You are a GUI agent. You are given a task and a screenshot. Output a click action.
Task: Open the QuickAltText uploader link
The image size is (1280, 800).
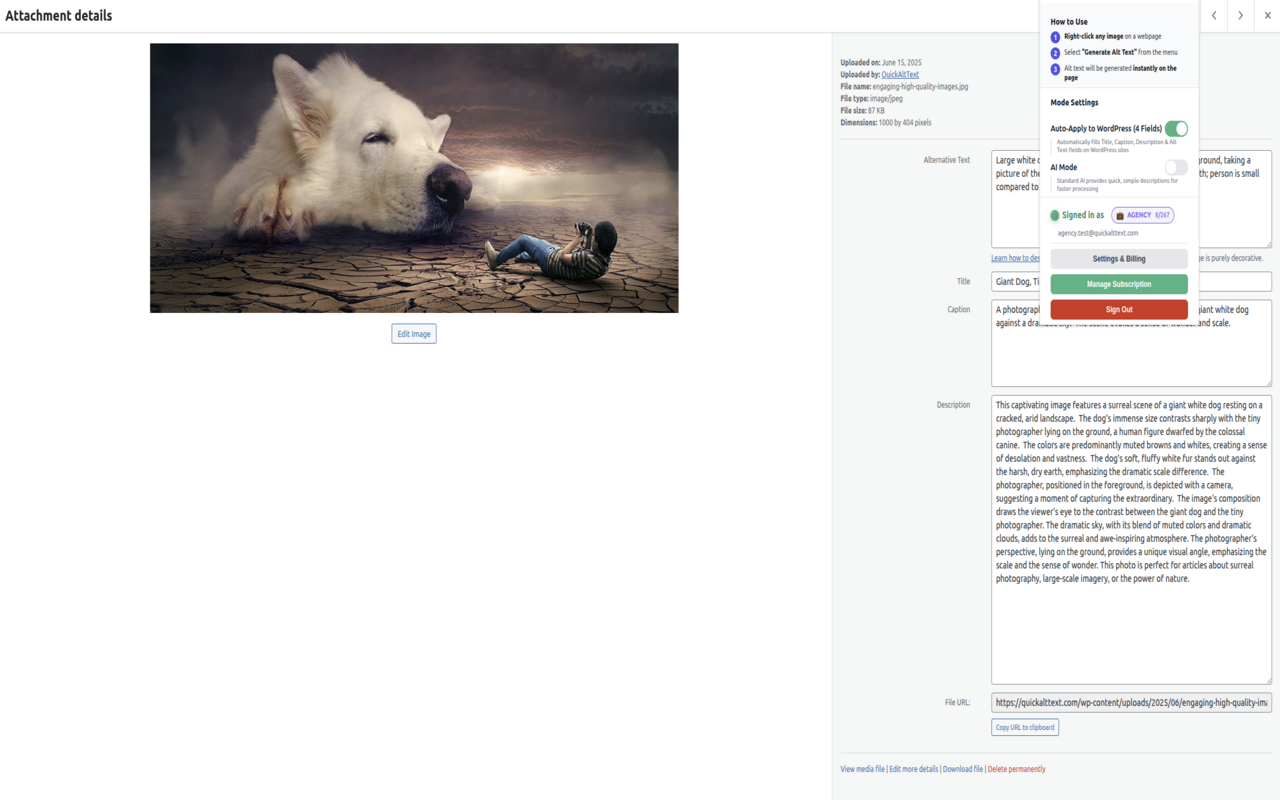click(x=900, y=75)
